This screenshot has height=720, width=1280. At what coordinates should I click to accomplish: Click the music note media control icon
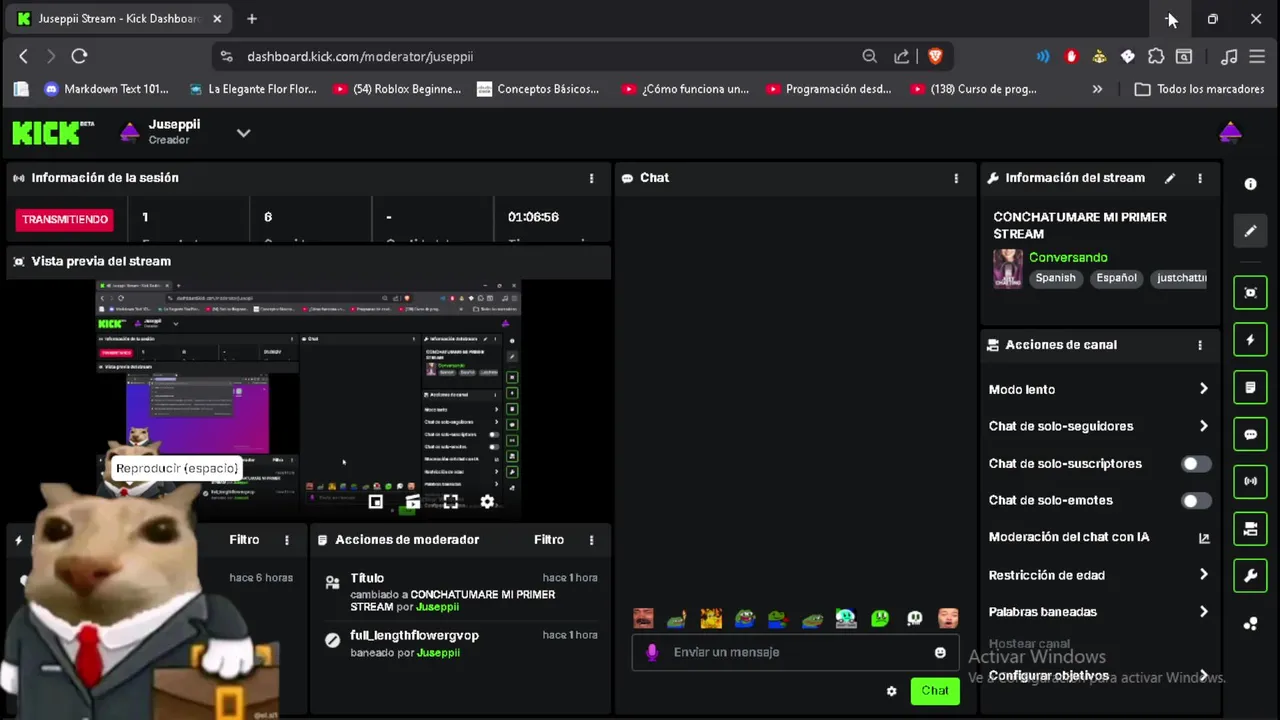point(1229,57)
